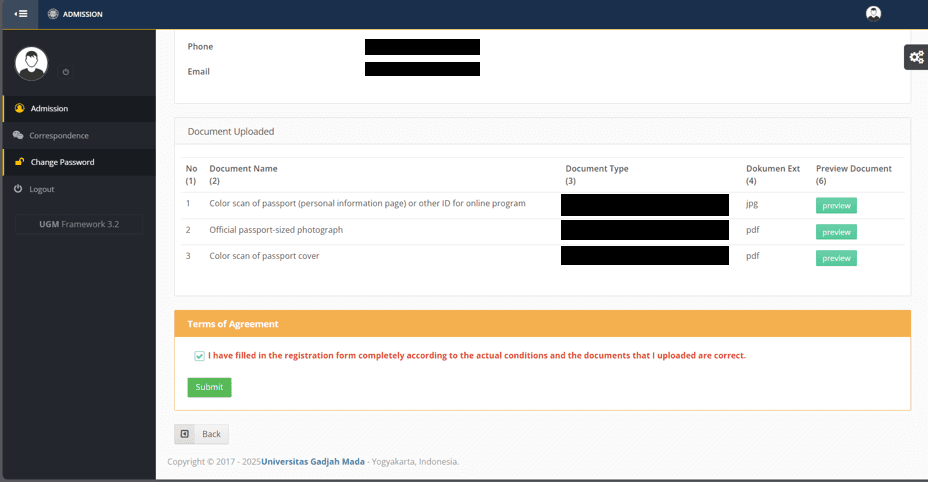The height and width of the screenshot is (482, 928).
Task: Click the pdf extension of passport cover row
Action: tap(753, 256)
